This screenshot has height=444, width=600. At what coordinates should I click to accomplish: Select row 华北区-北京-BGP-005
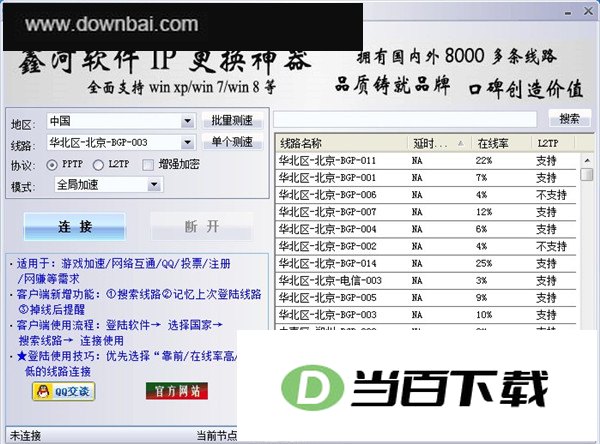[x=426, y=297]
